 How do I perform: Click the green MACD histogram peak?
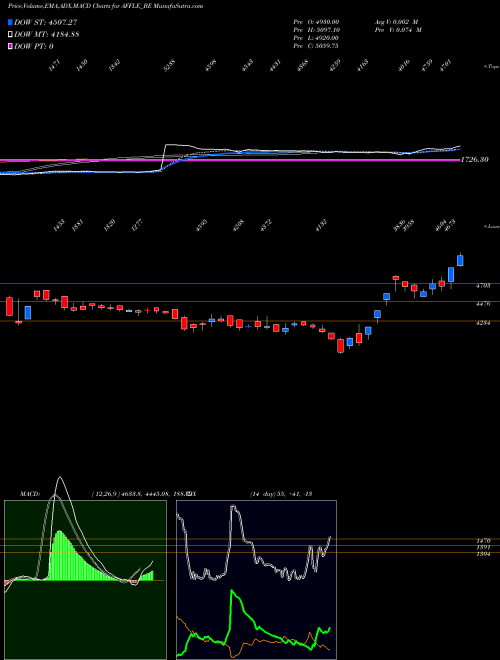tap(58, 556)
